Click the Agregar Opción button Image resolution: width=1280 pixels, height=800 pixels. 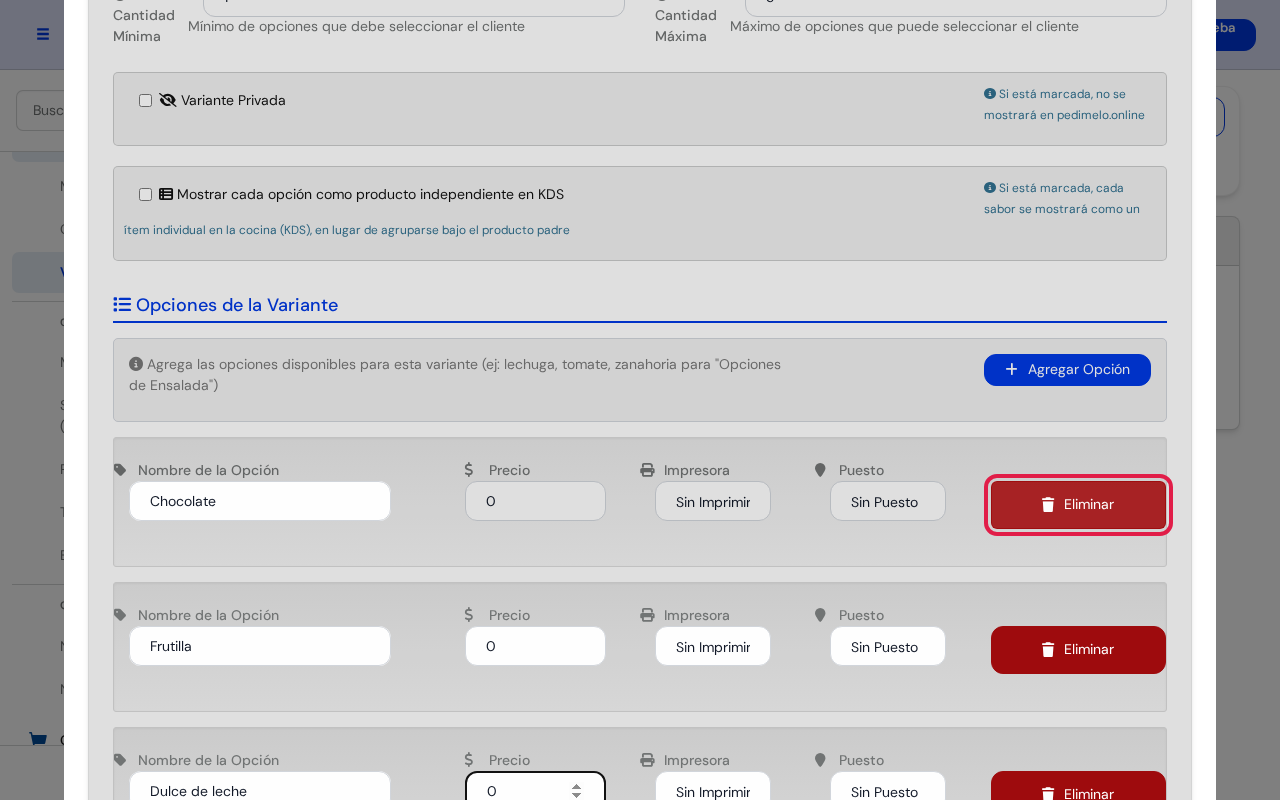tap(1067, 370)
